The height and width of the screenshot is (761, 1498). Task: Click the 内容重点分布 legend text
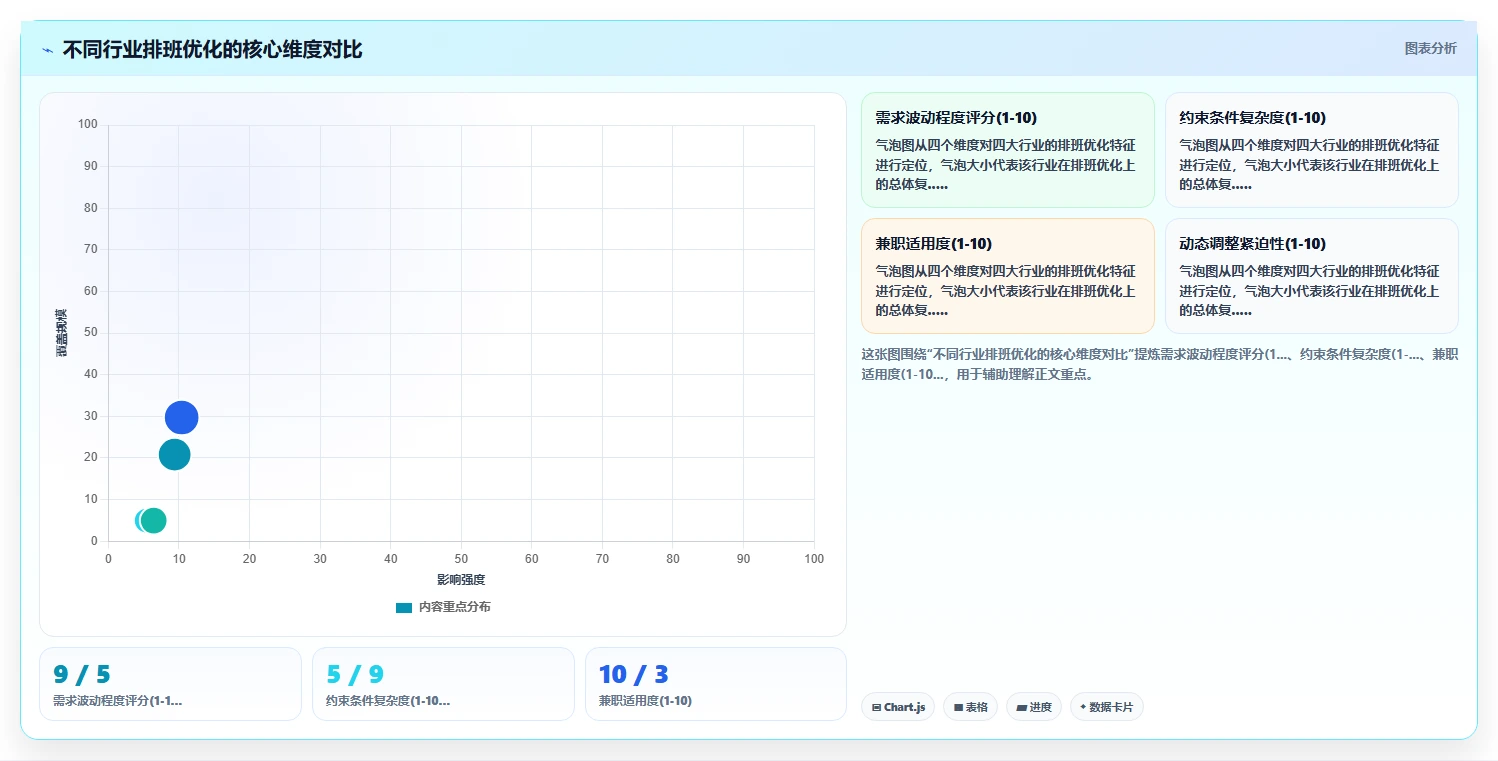coord(455,607)
